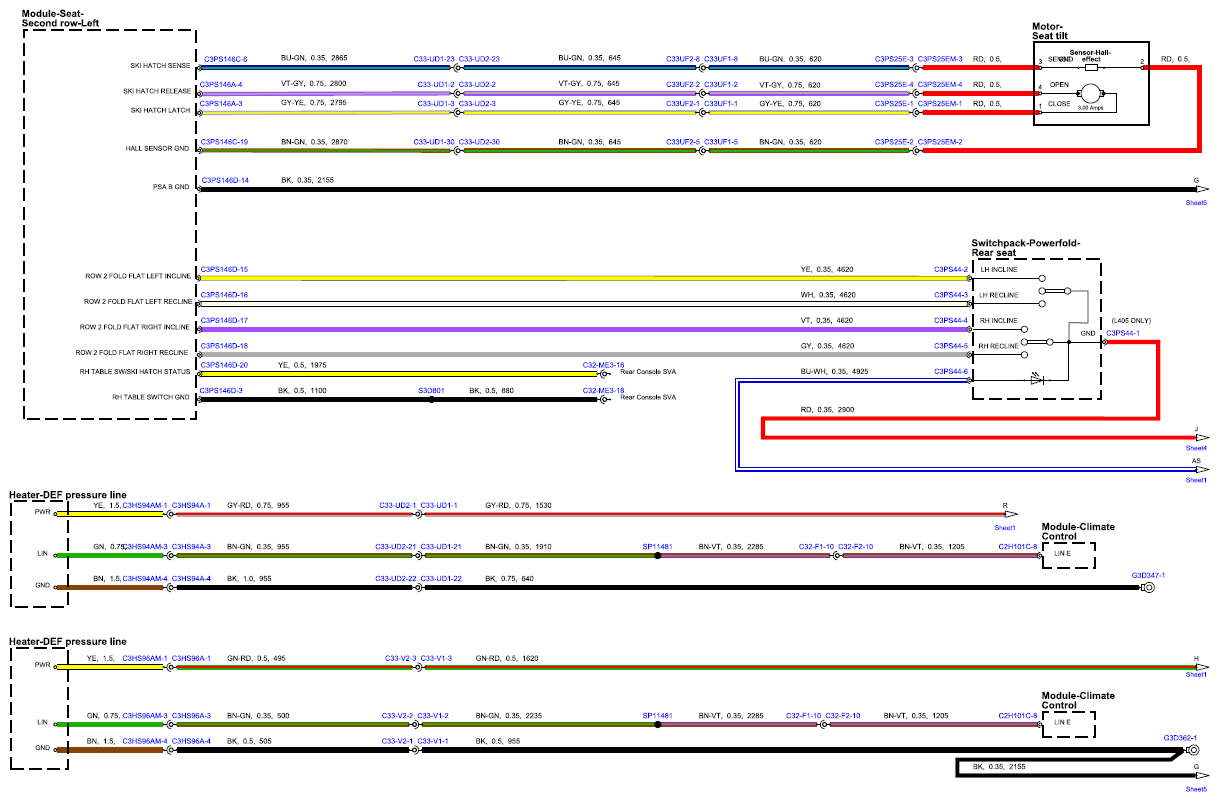Click connector C3PS146D-20

(224, 365)
